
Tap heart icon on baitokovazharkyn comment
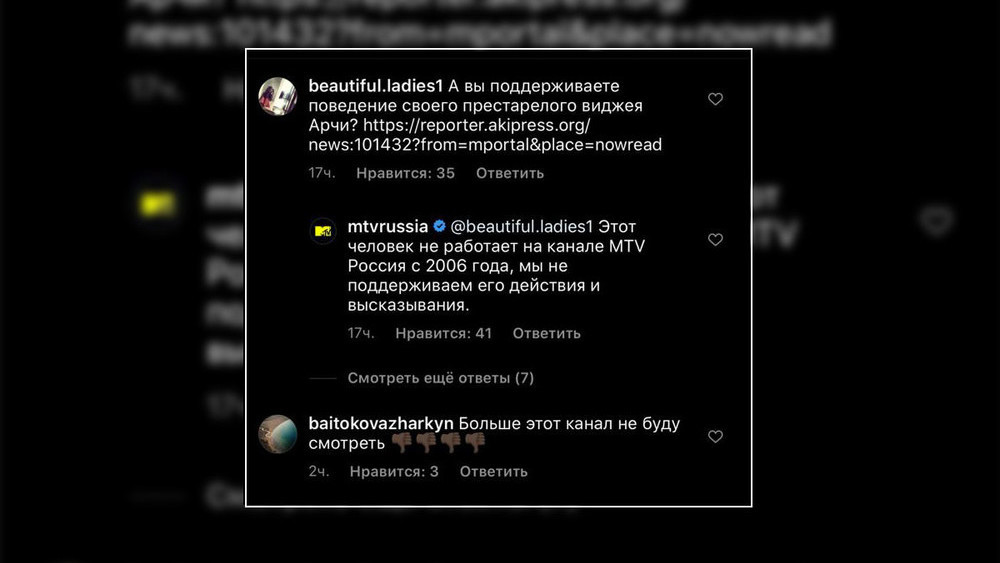pos(715,436)
